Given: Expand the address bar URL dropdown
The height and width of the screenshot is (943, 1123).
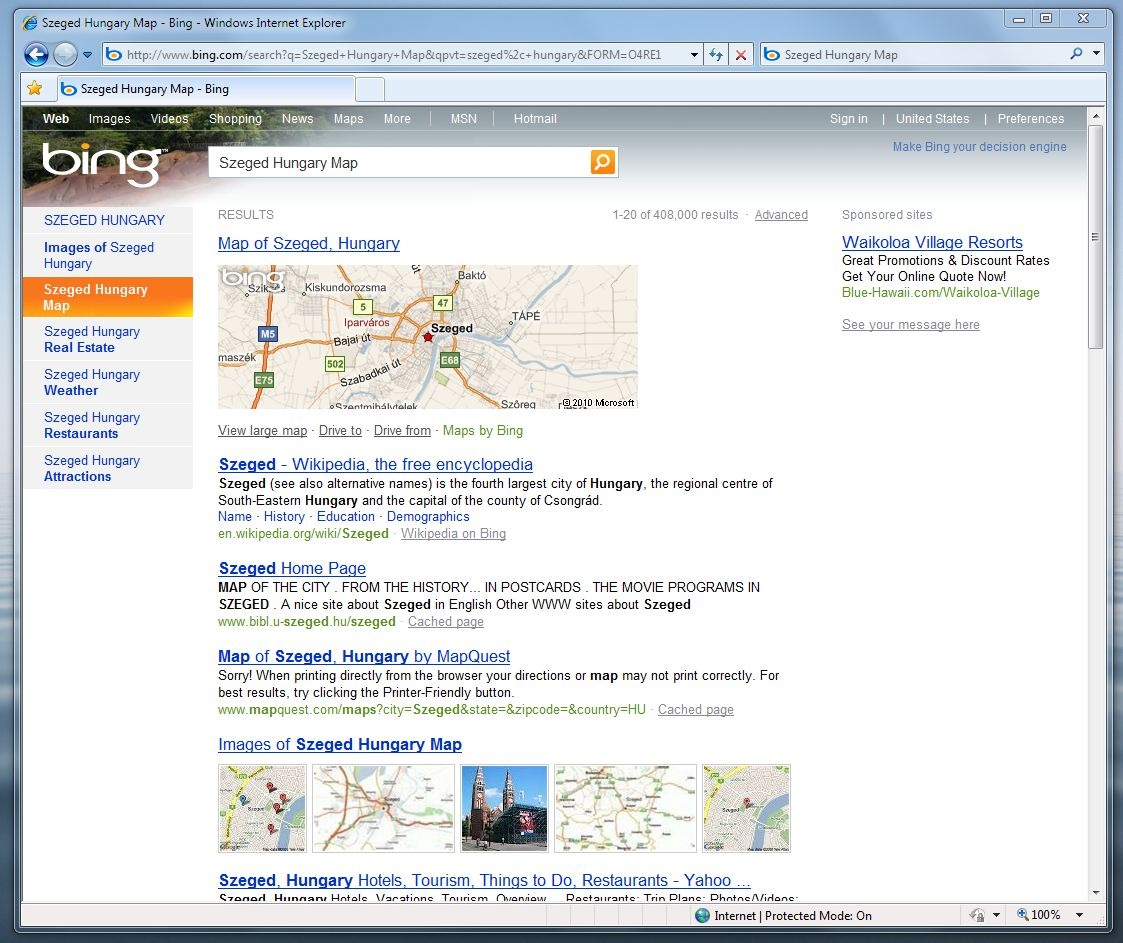Looking at the screenshot, I should 694,54.
